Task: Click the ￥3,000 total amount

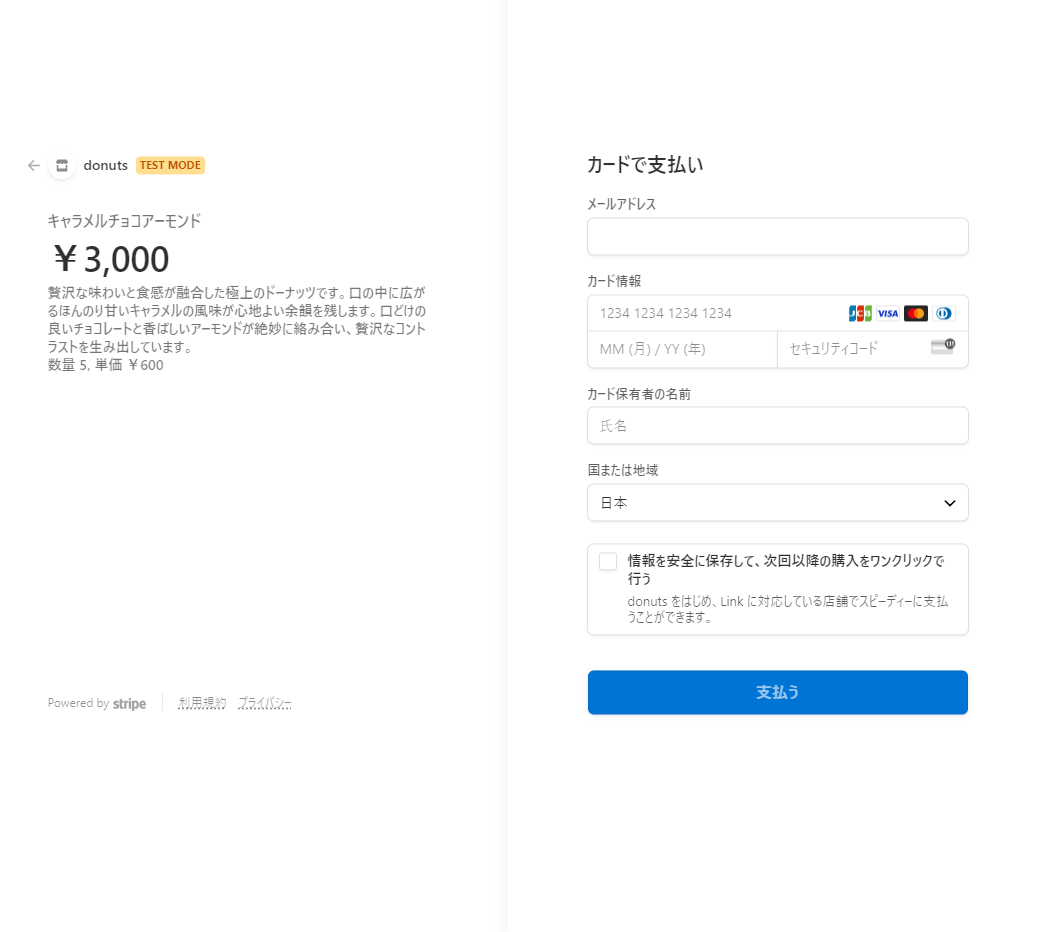Action: tap(111, 259)
